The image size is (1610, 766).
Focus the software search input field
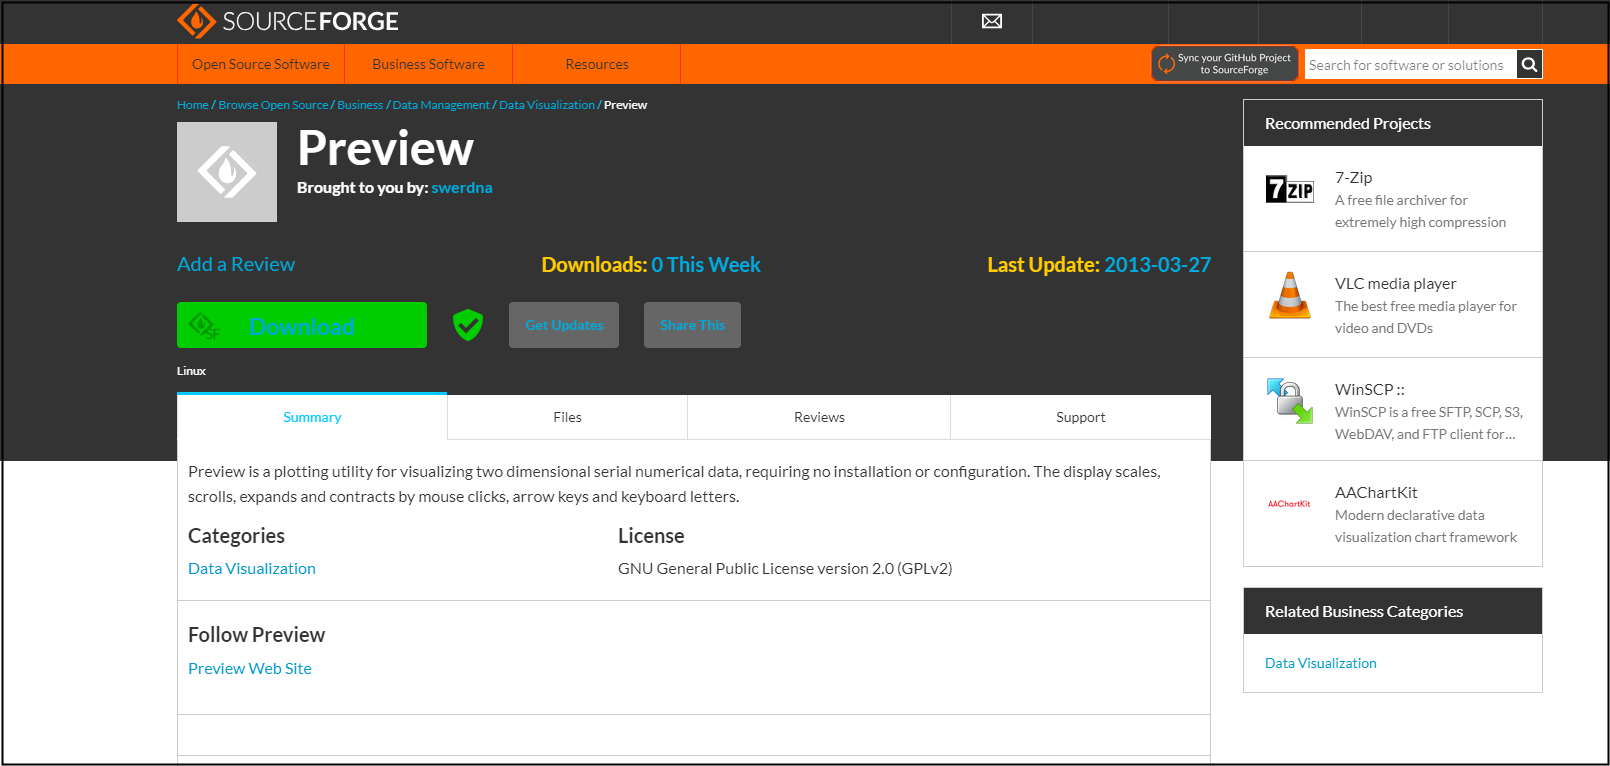[1410, 65]
